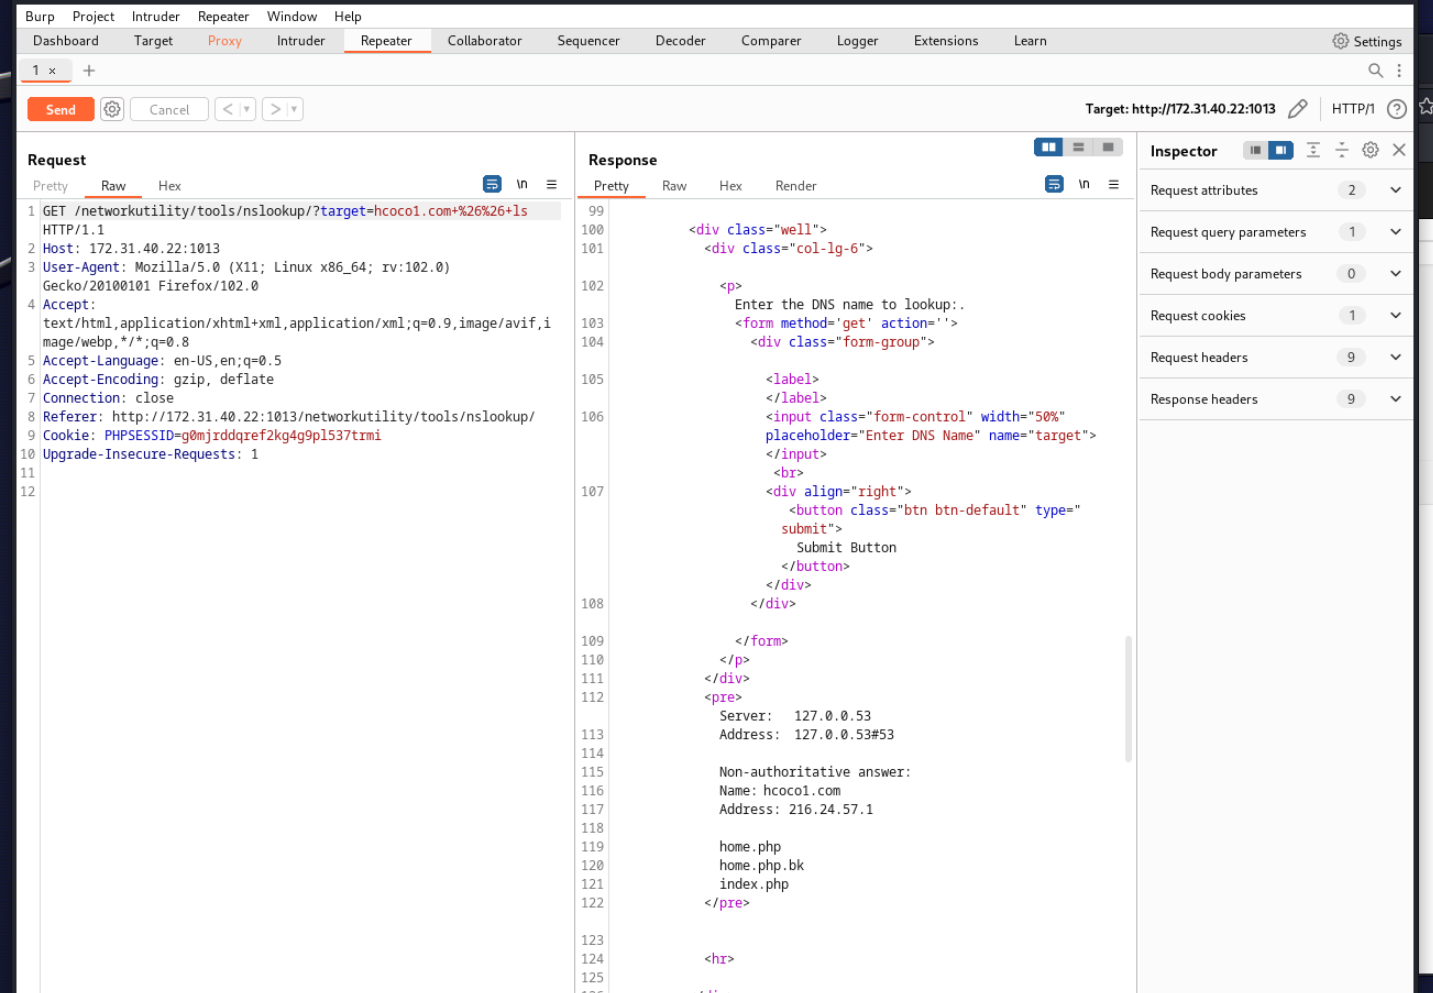Screen dimensions: 1433x993
Task: Toggle the request message wrap icon
Action: coord(492,184)
